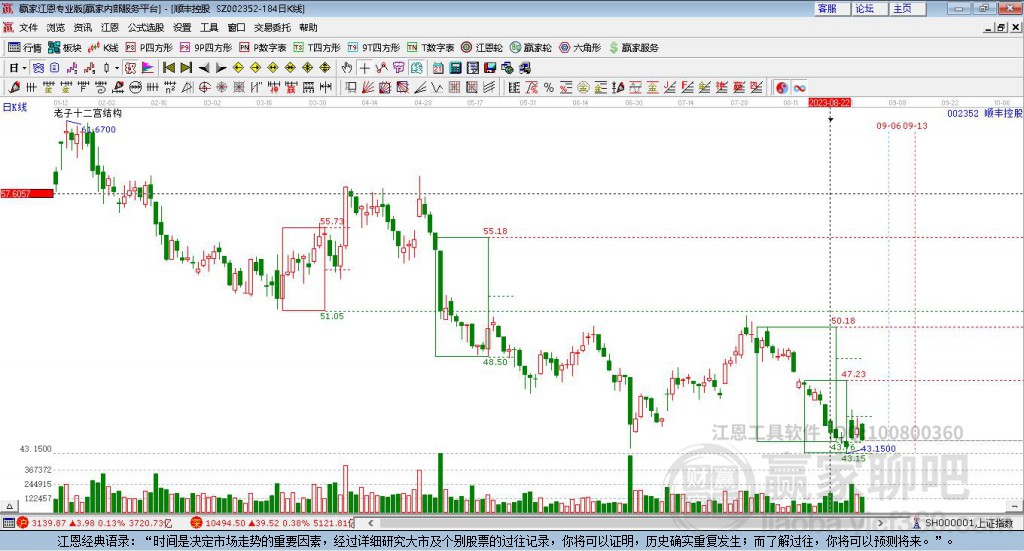Screen dimensions: 1024x551
Task: Open the 帮助 menu
Action: click(x=308, y=27)
